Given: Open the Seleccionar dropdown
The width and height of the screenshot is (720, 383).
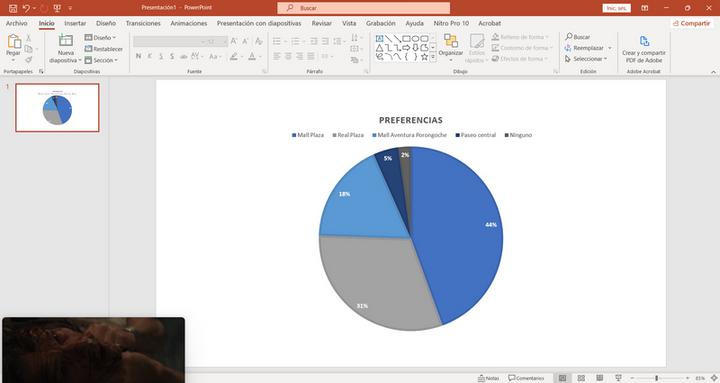Looking at the screenshot, I should tap(586, 59).
